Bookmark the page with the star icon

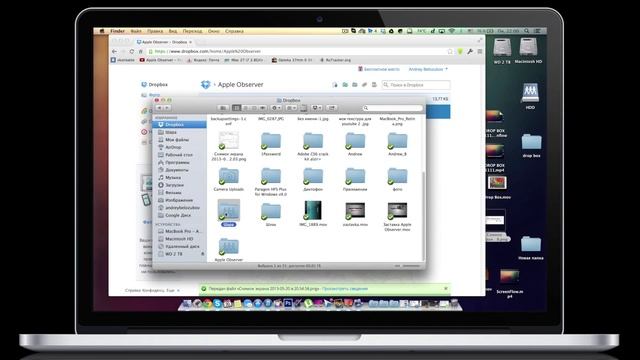pos(450,51)
